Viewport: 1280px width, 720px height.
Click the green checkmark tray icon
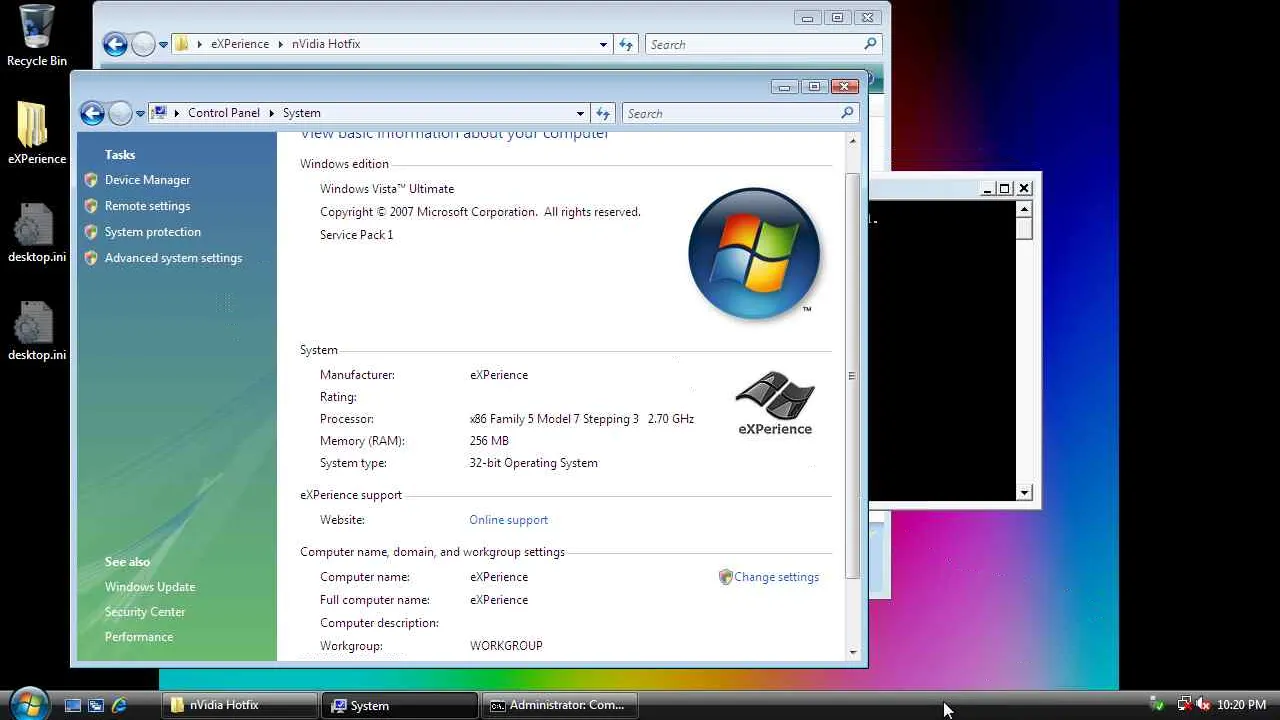point(1157,705)
